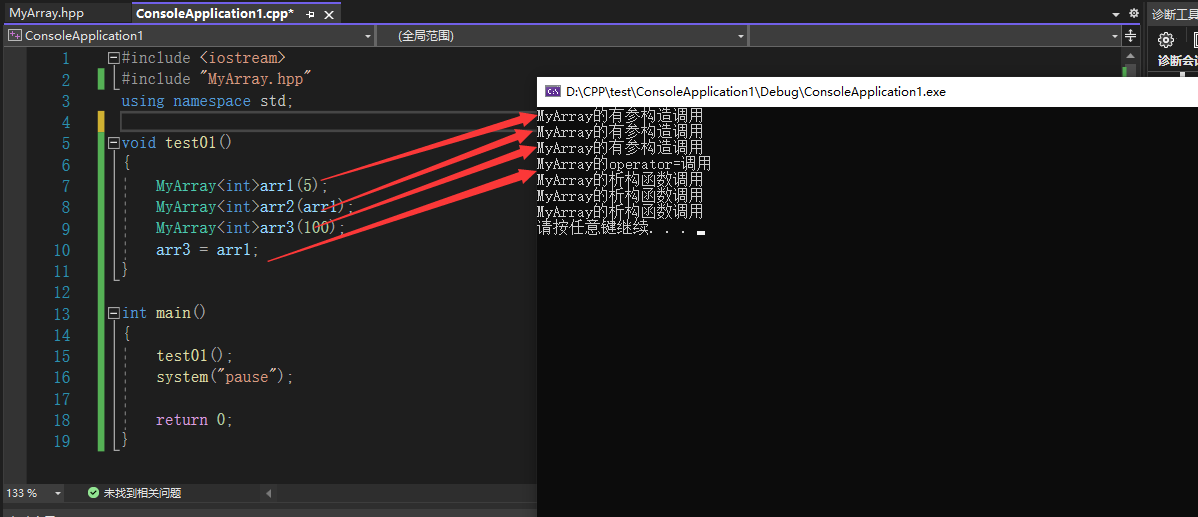Click 'MyArray<int>arr3(100);' on line 9
This screenshot has width=1198, height=517.
(251, 228)
